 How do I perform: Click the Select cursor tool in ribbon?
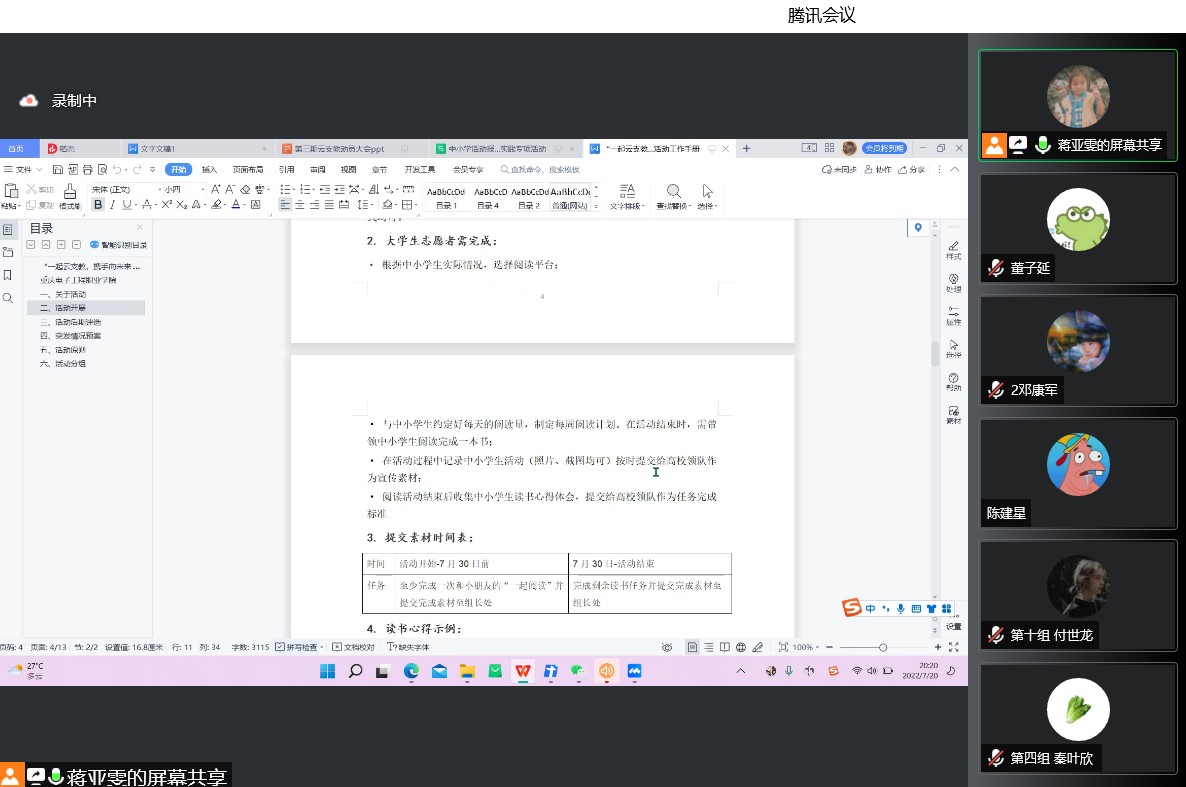[707, 191]
